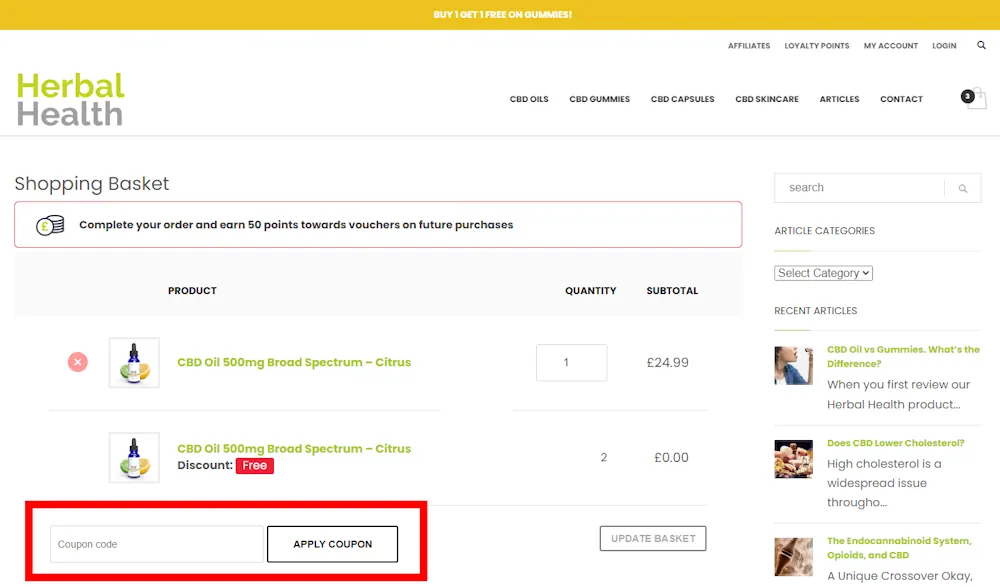This screenshot has width=1000, height=587.
Task: Click the Recent Articles heading
Action: (816, 311)
